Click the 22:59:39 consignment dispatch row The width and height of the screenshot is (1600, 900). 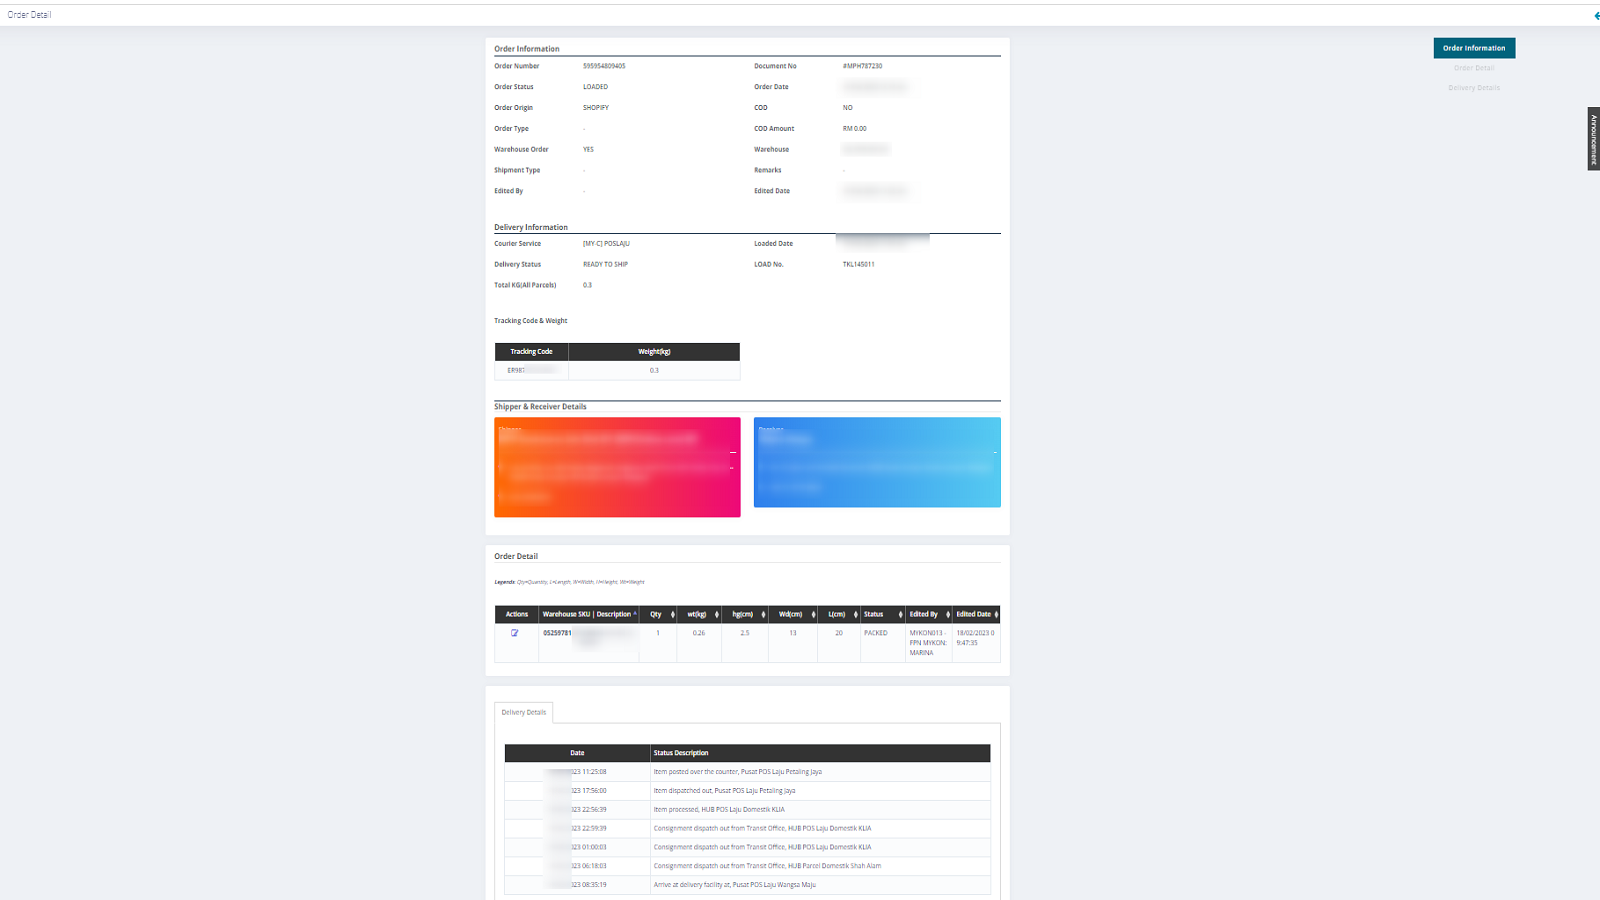[747, 828]
